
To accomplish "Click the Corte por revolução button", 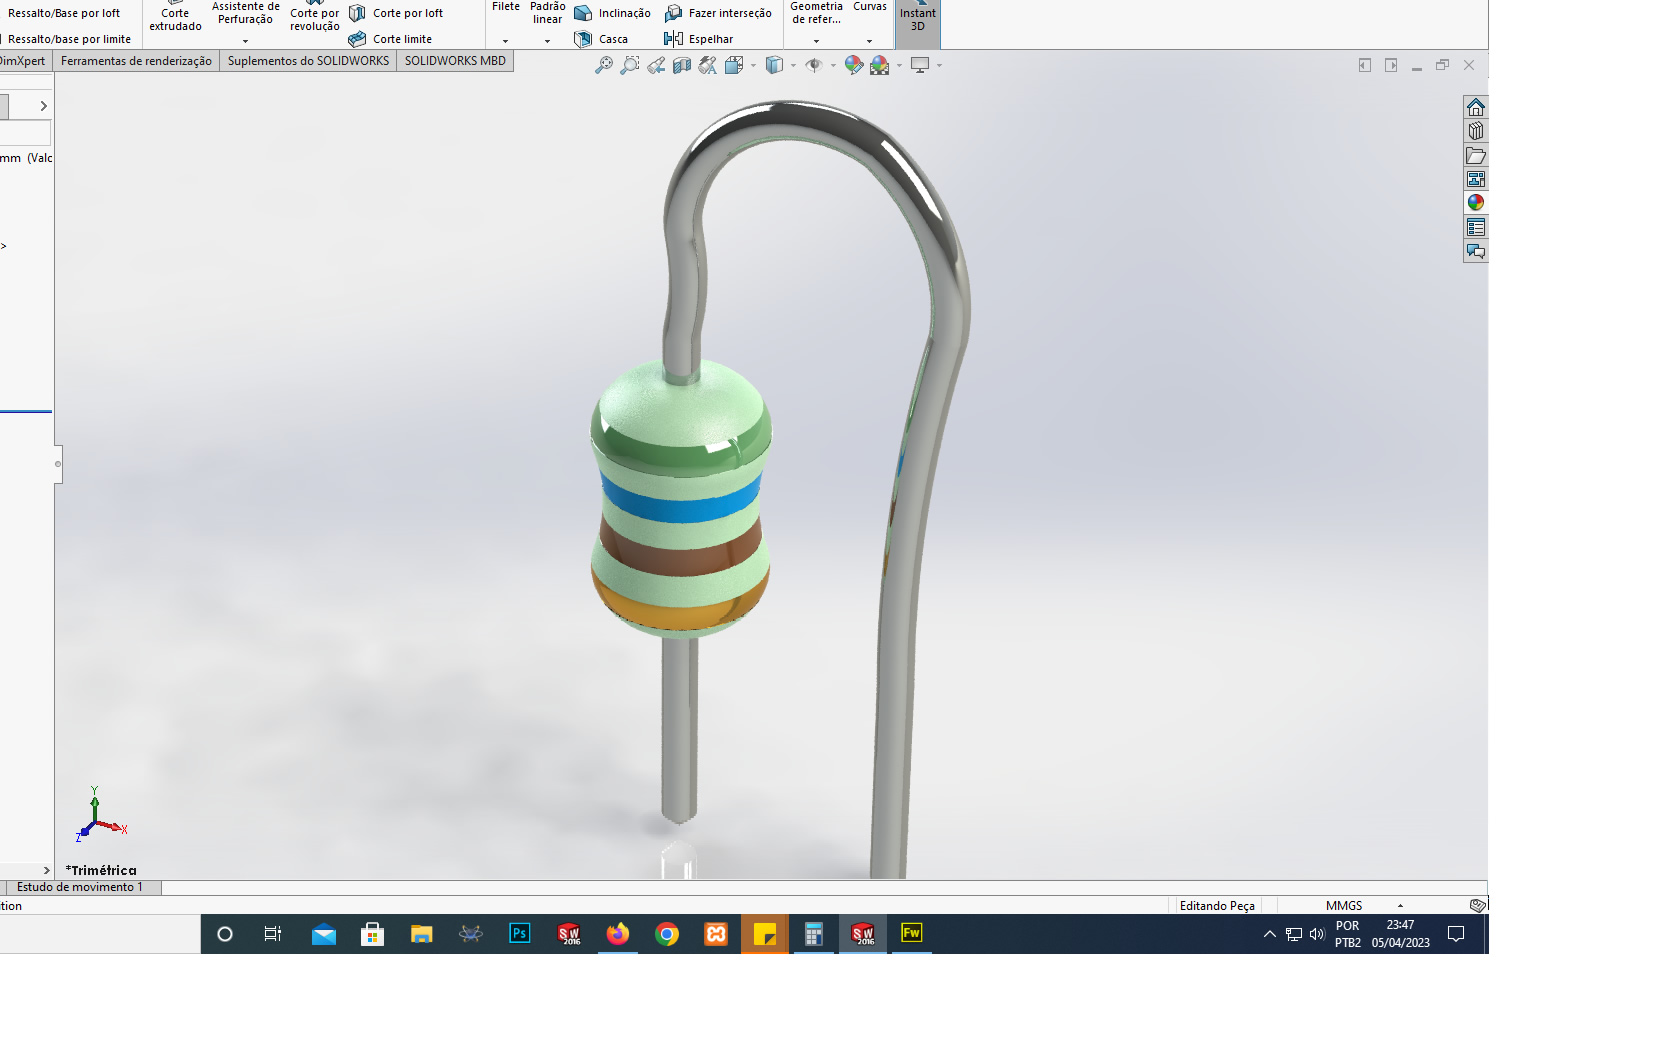I will (x=314, y=17).
